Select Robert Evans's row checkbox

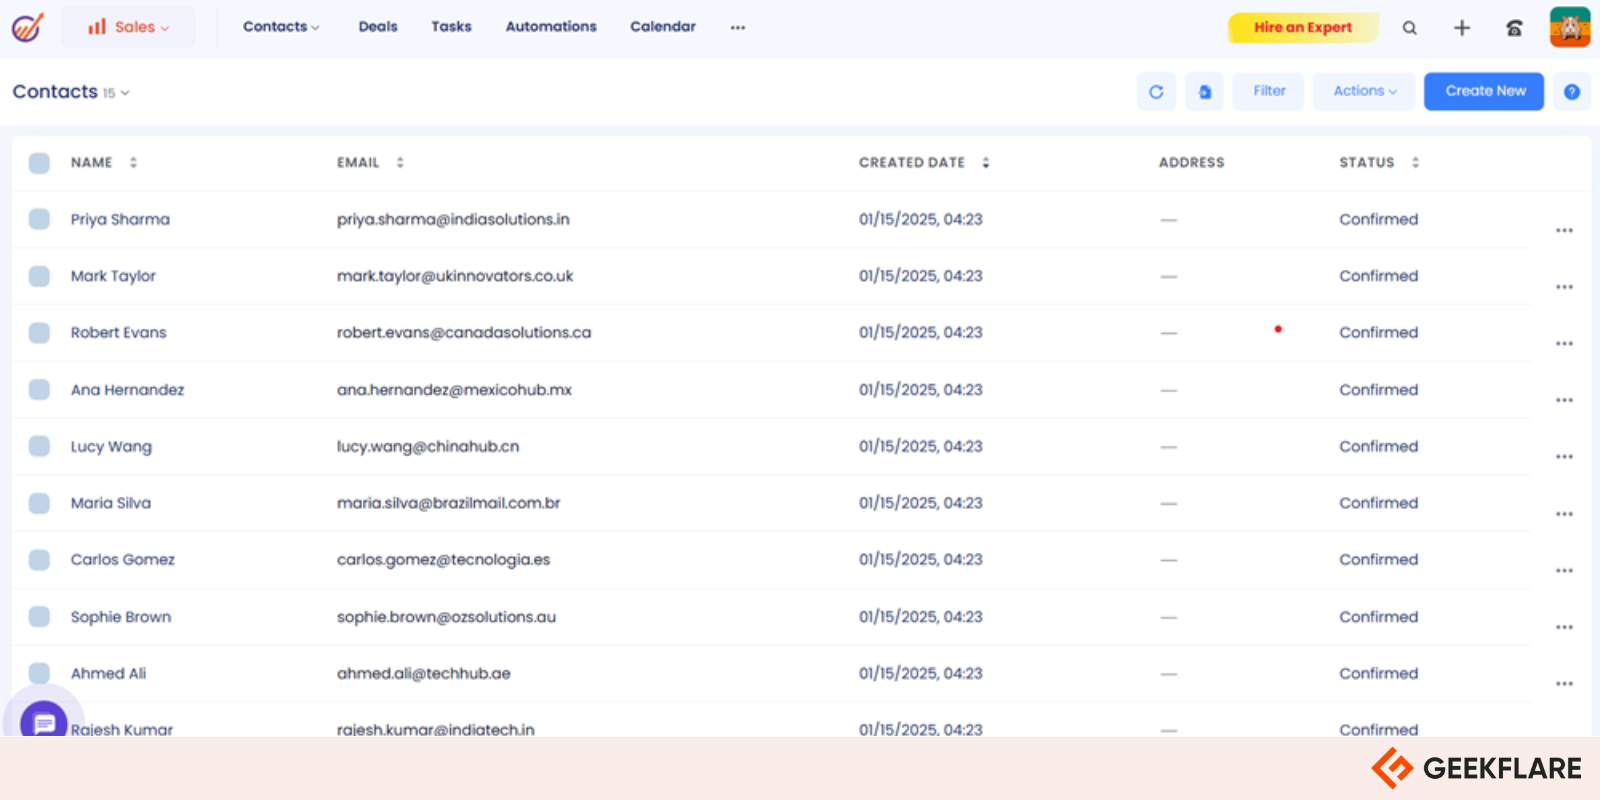pyautogui.click(x=39, y=333)
